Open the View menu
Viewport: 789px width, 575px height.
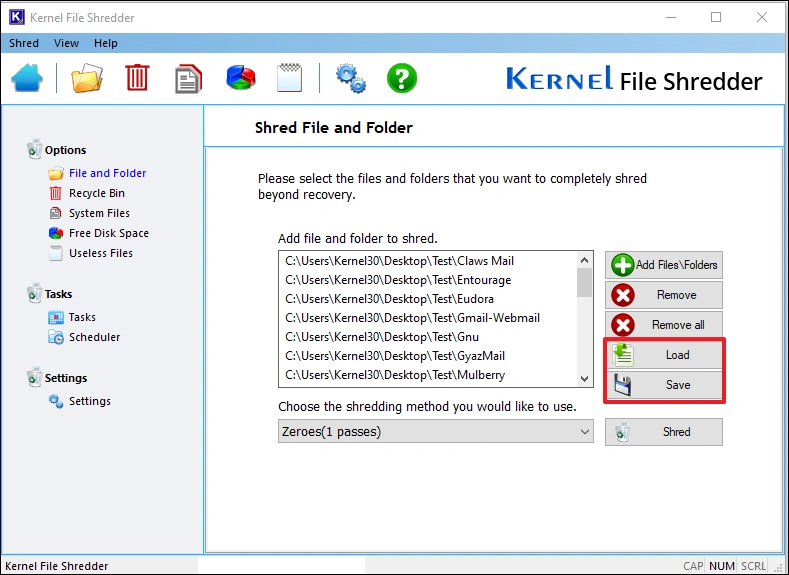[x=66, y=43]
